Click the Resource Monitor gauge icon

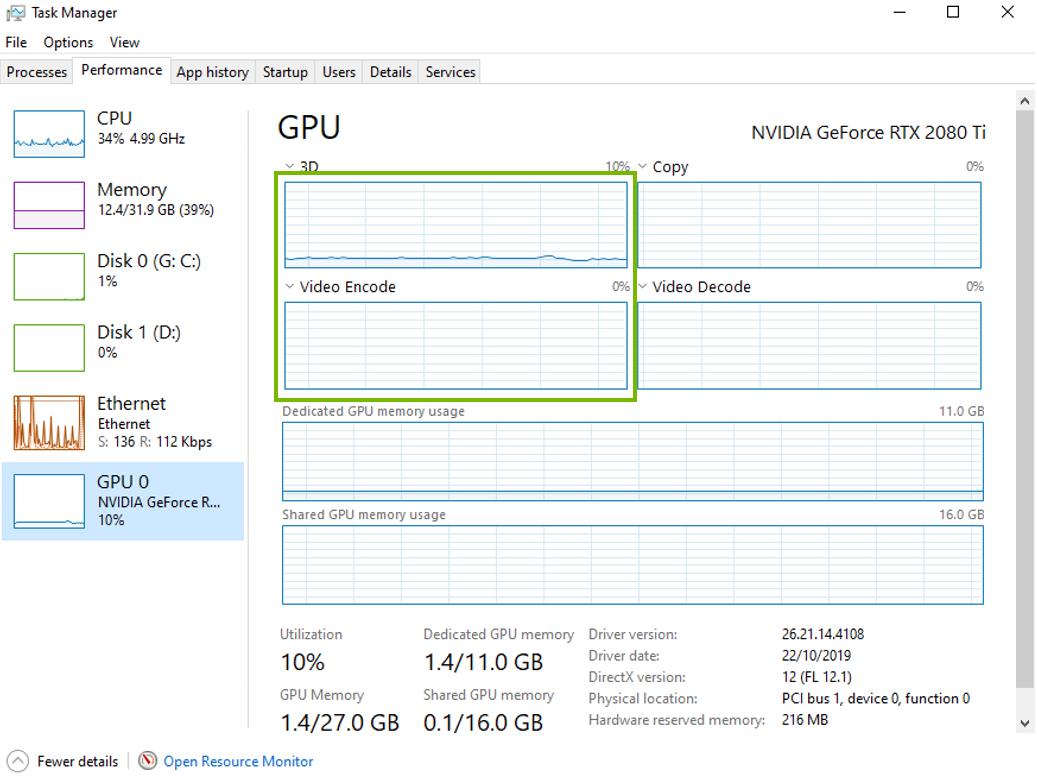(x=147, y=761)
